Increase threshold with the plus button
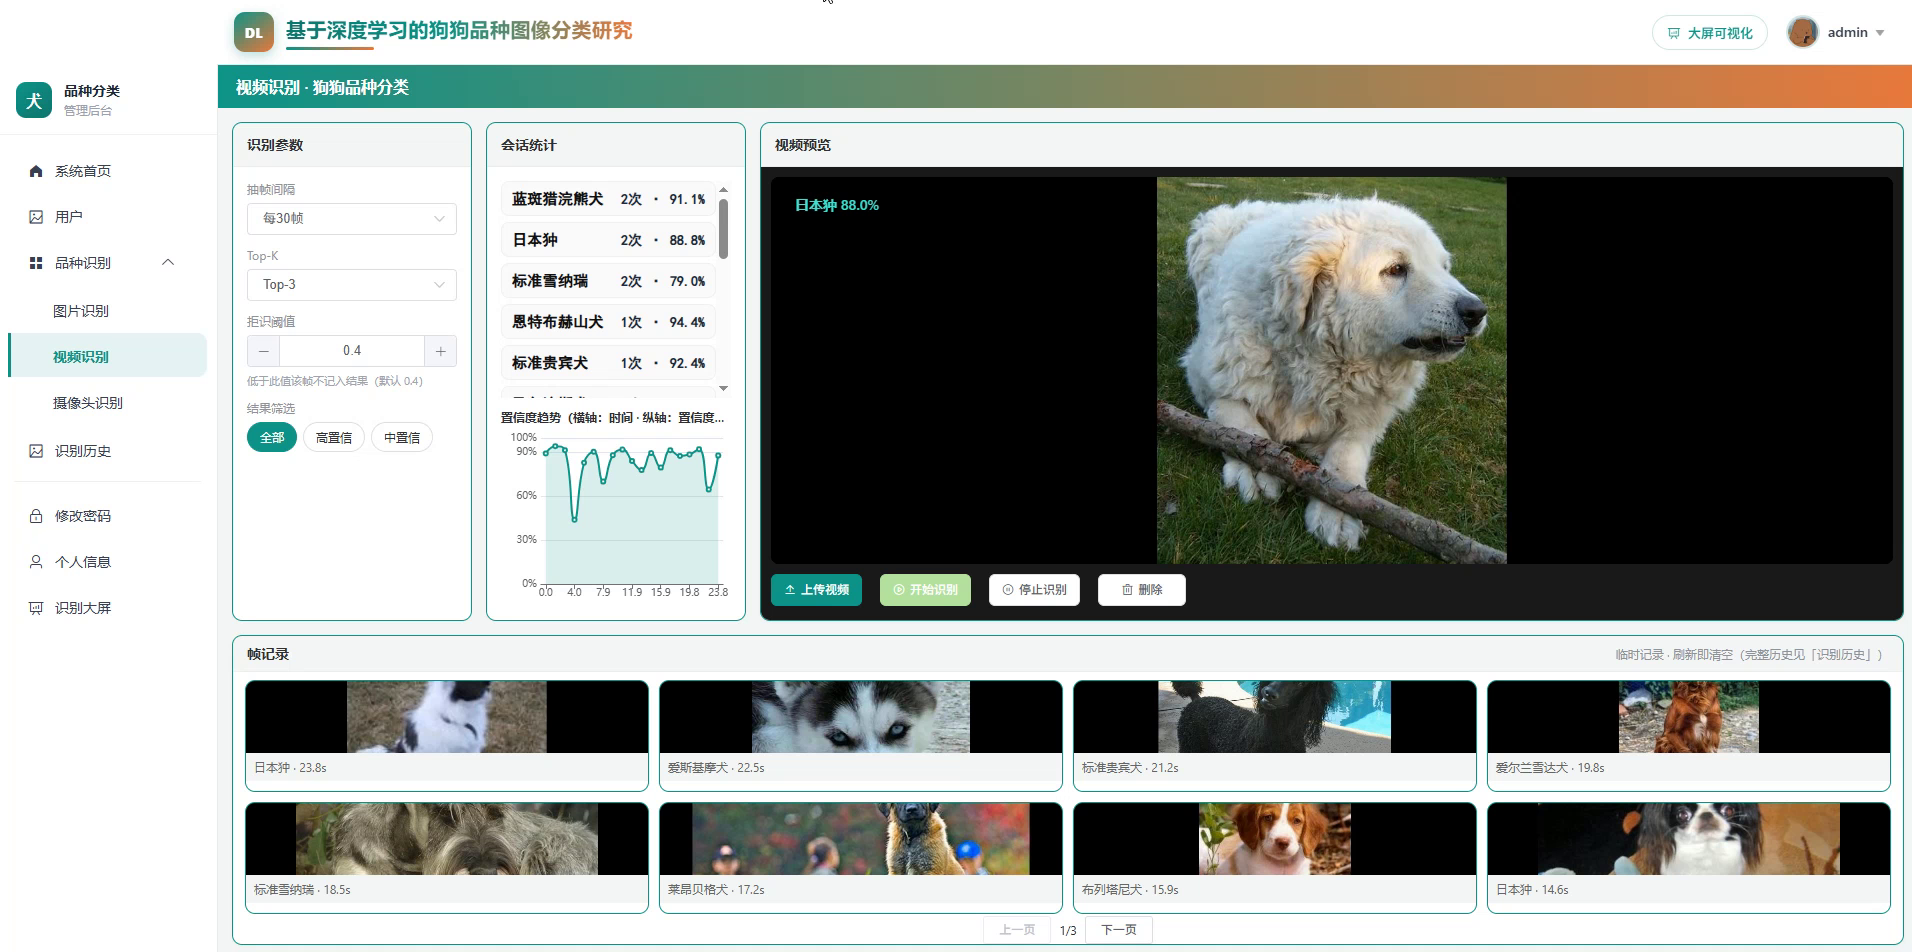This screenshot has height=952, width=1912. pyautogui.click(x=441, y=351)
